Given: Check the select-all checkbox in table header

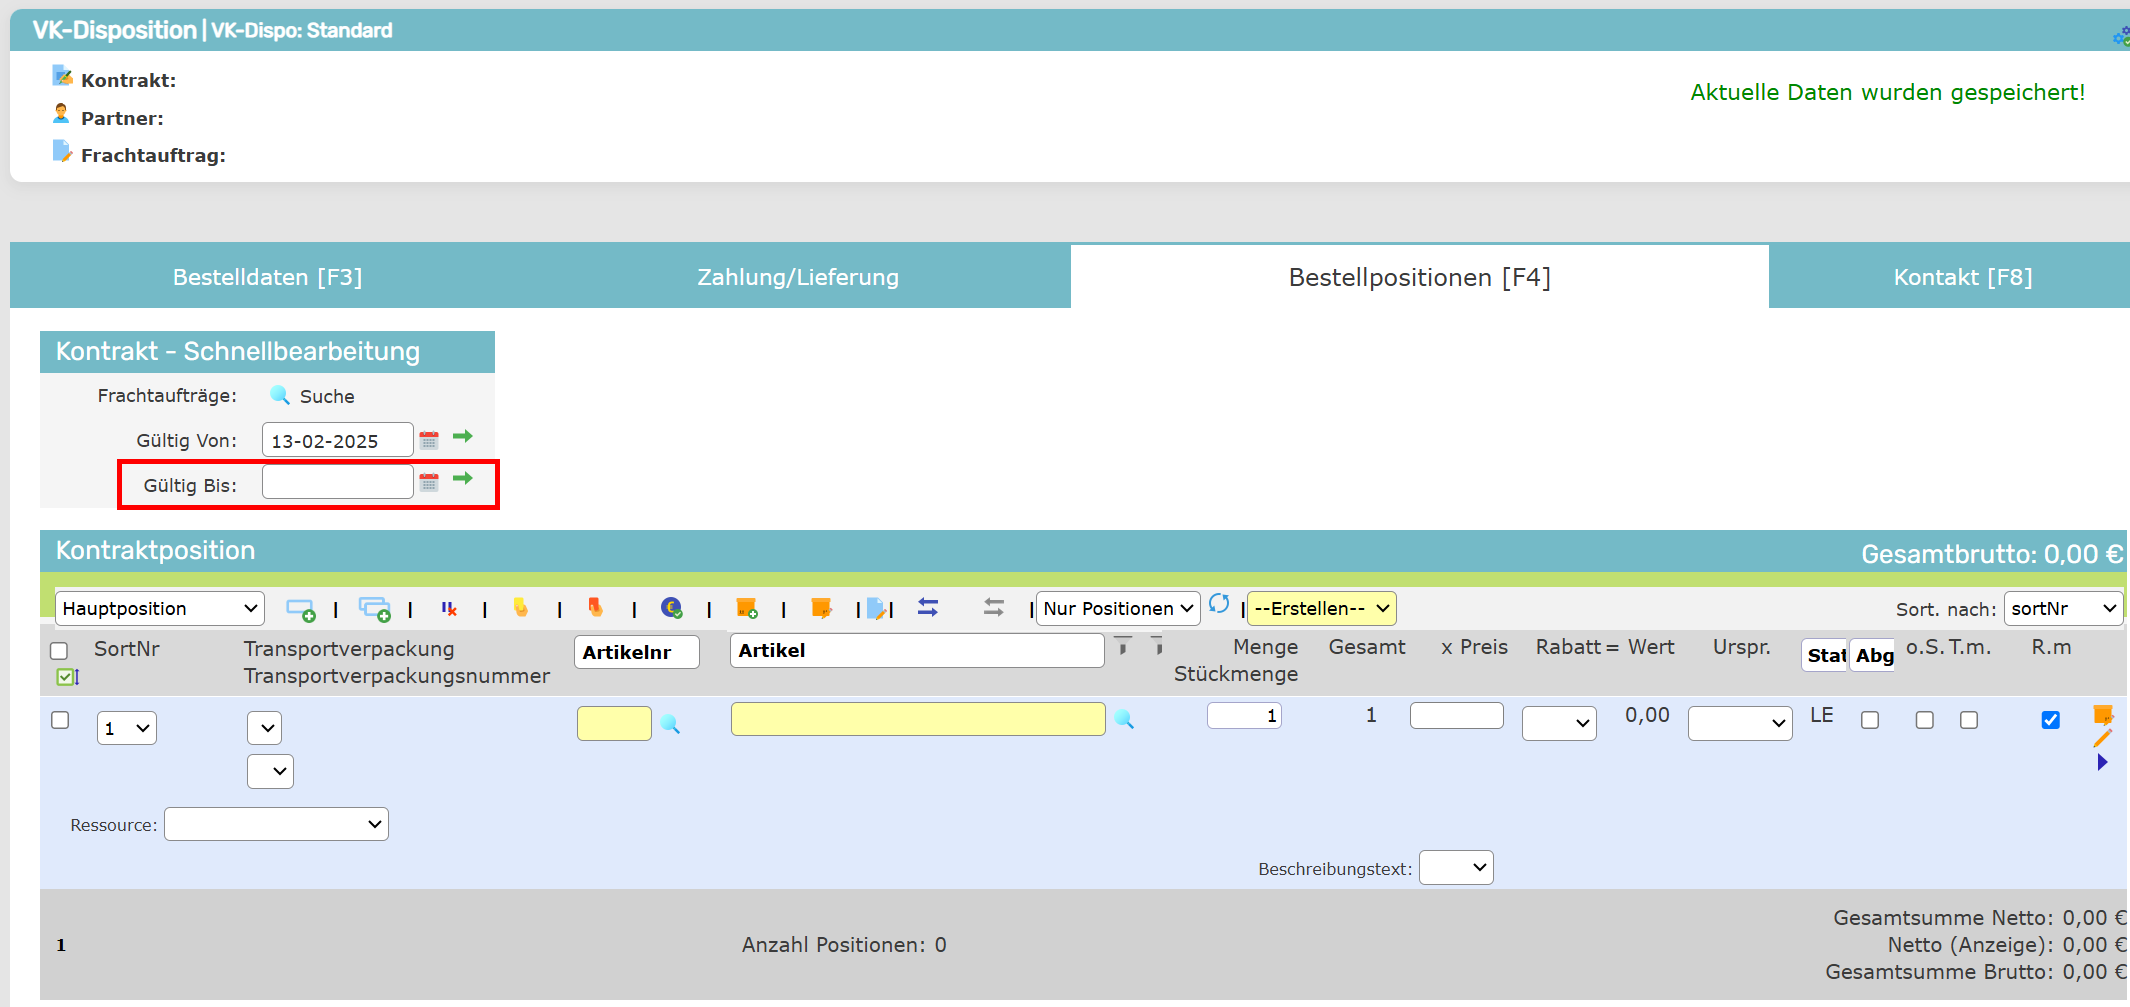Looking at the screenshot, I should point(59,651).
